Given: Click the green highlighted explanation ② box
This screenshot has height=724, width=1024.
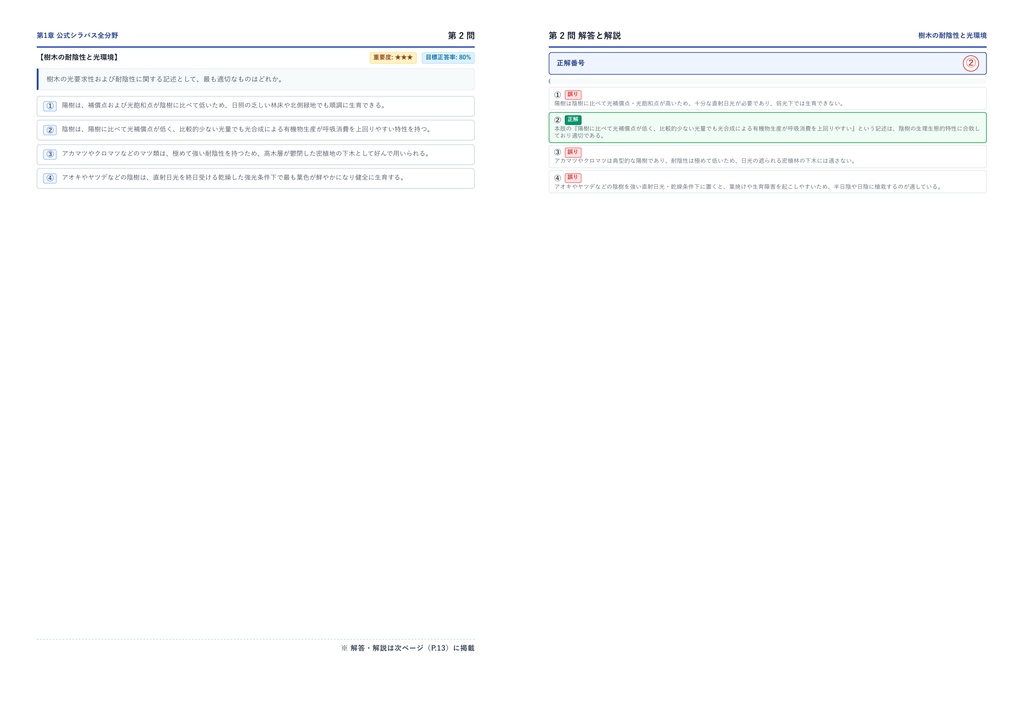Looking at the screenshot, I should click(x=767, y=127).
